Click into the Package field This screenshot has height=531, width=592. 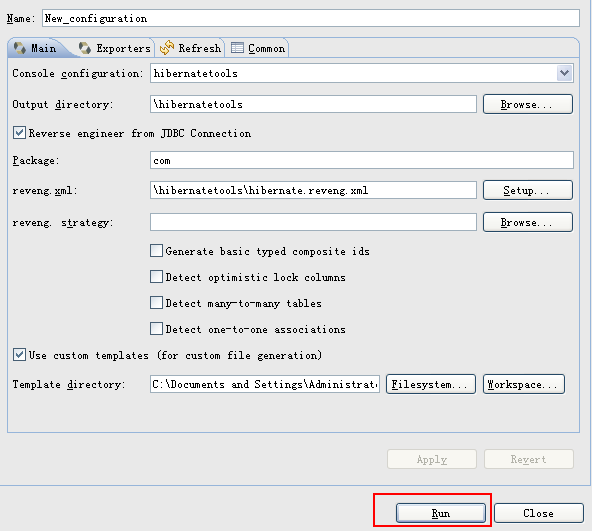tap(362, 160)
